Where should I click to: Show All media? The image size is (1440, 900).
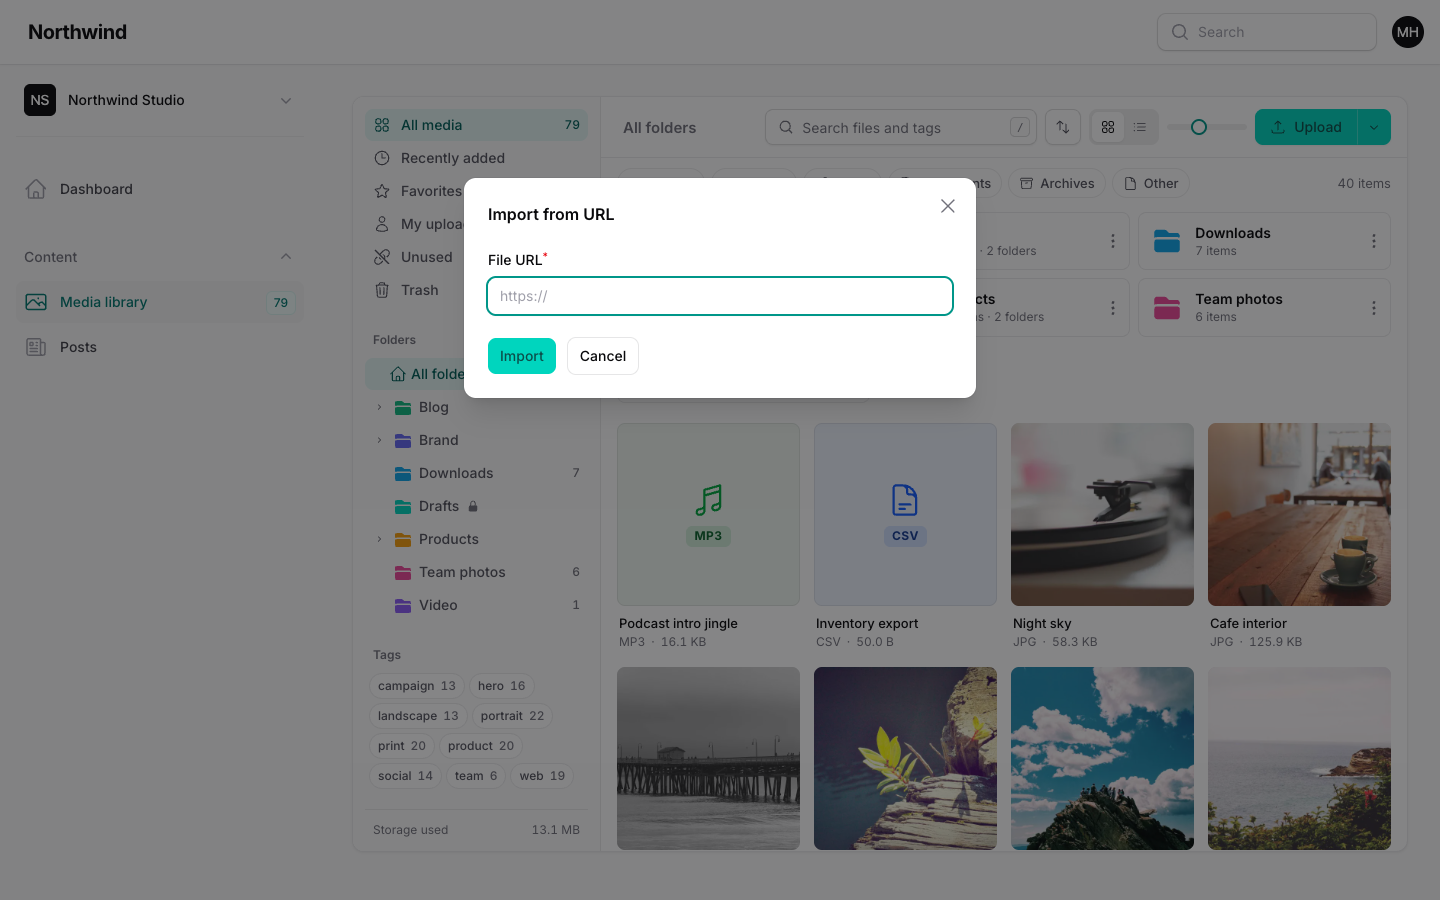[476, 125]
